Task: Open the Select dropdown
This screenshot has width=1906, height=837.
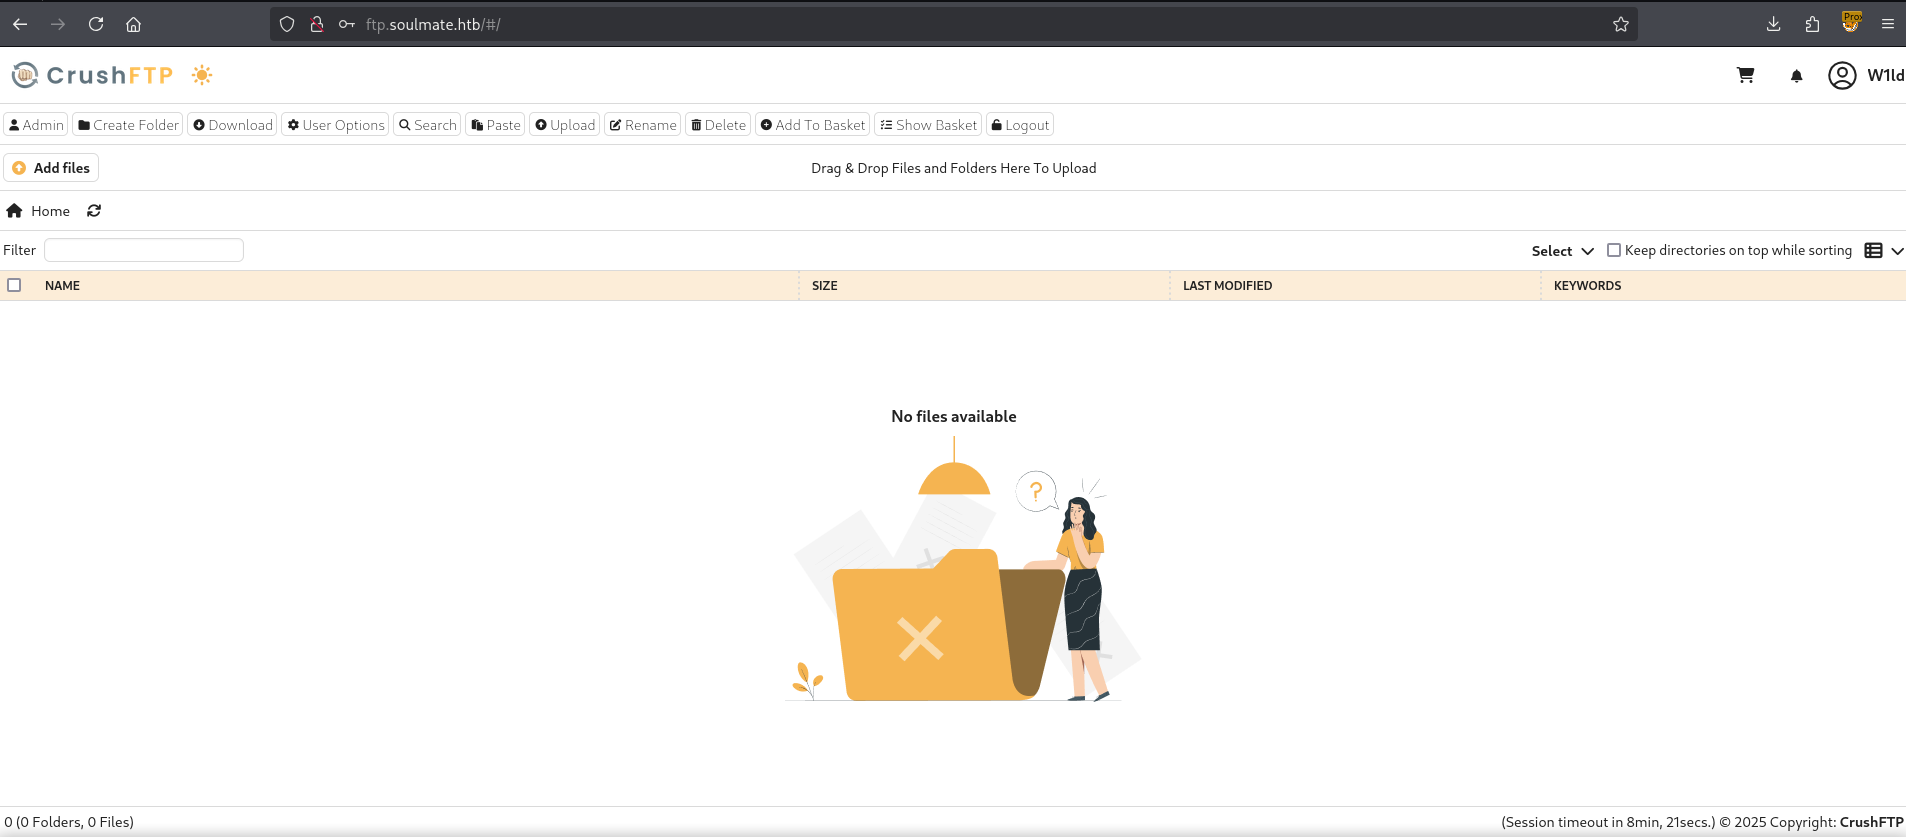Action: point(1562,251)
